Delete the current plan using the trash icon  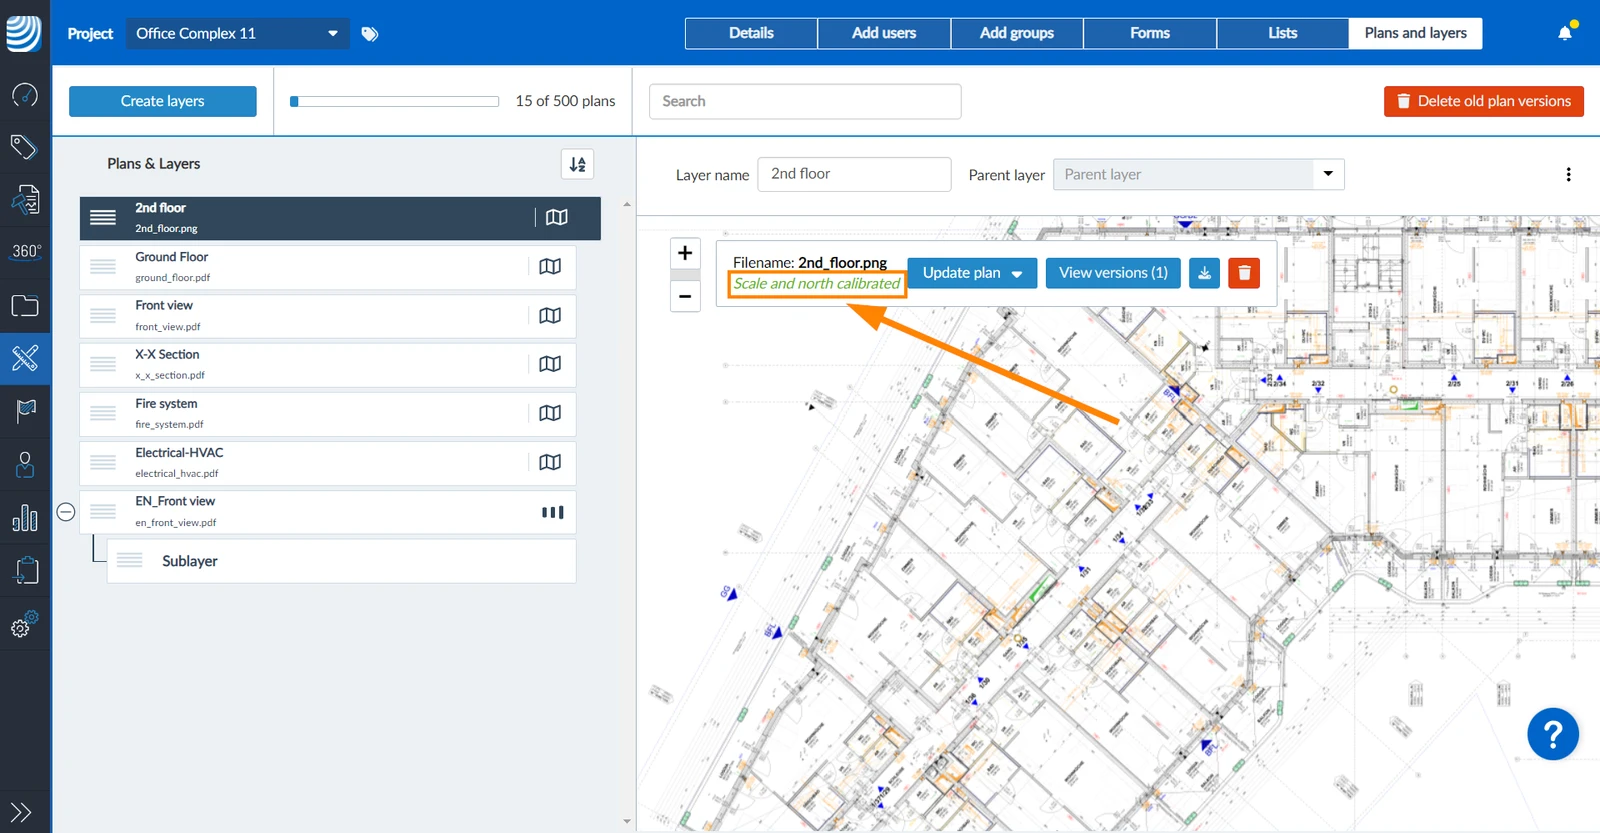(1244, 273)
